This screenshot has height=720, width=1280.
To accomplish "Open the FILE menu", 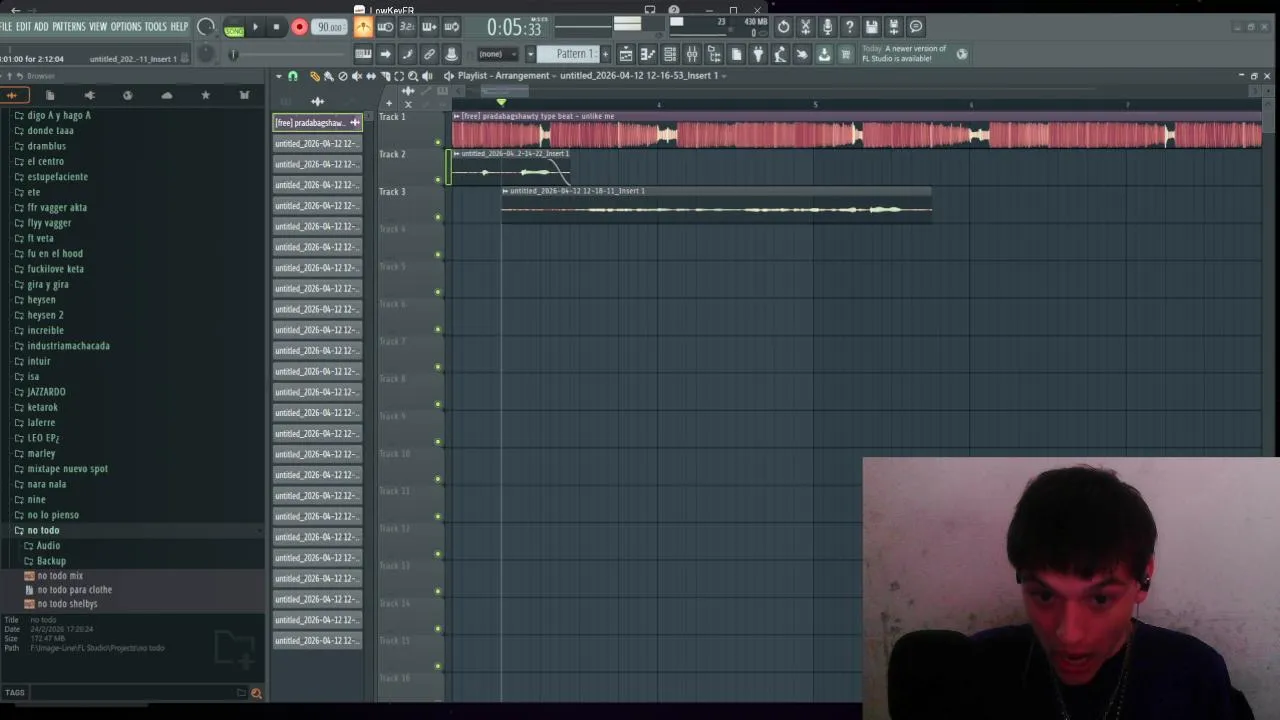I will [6, 27].
